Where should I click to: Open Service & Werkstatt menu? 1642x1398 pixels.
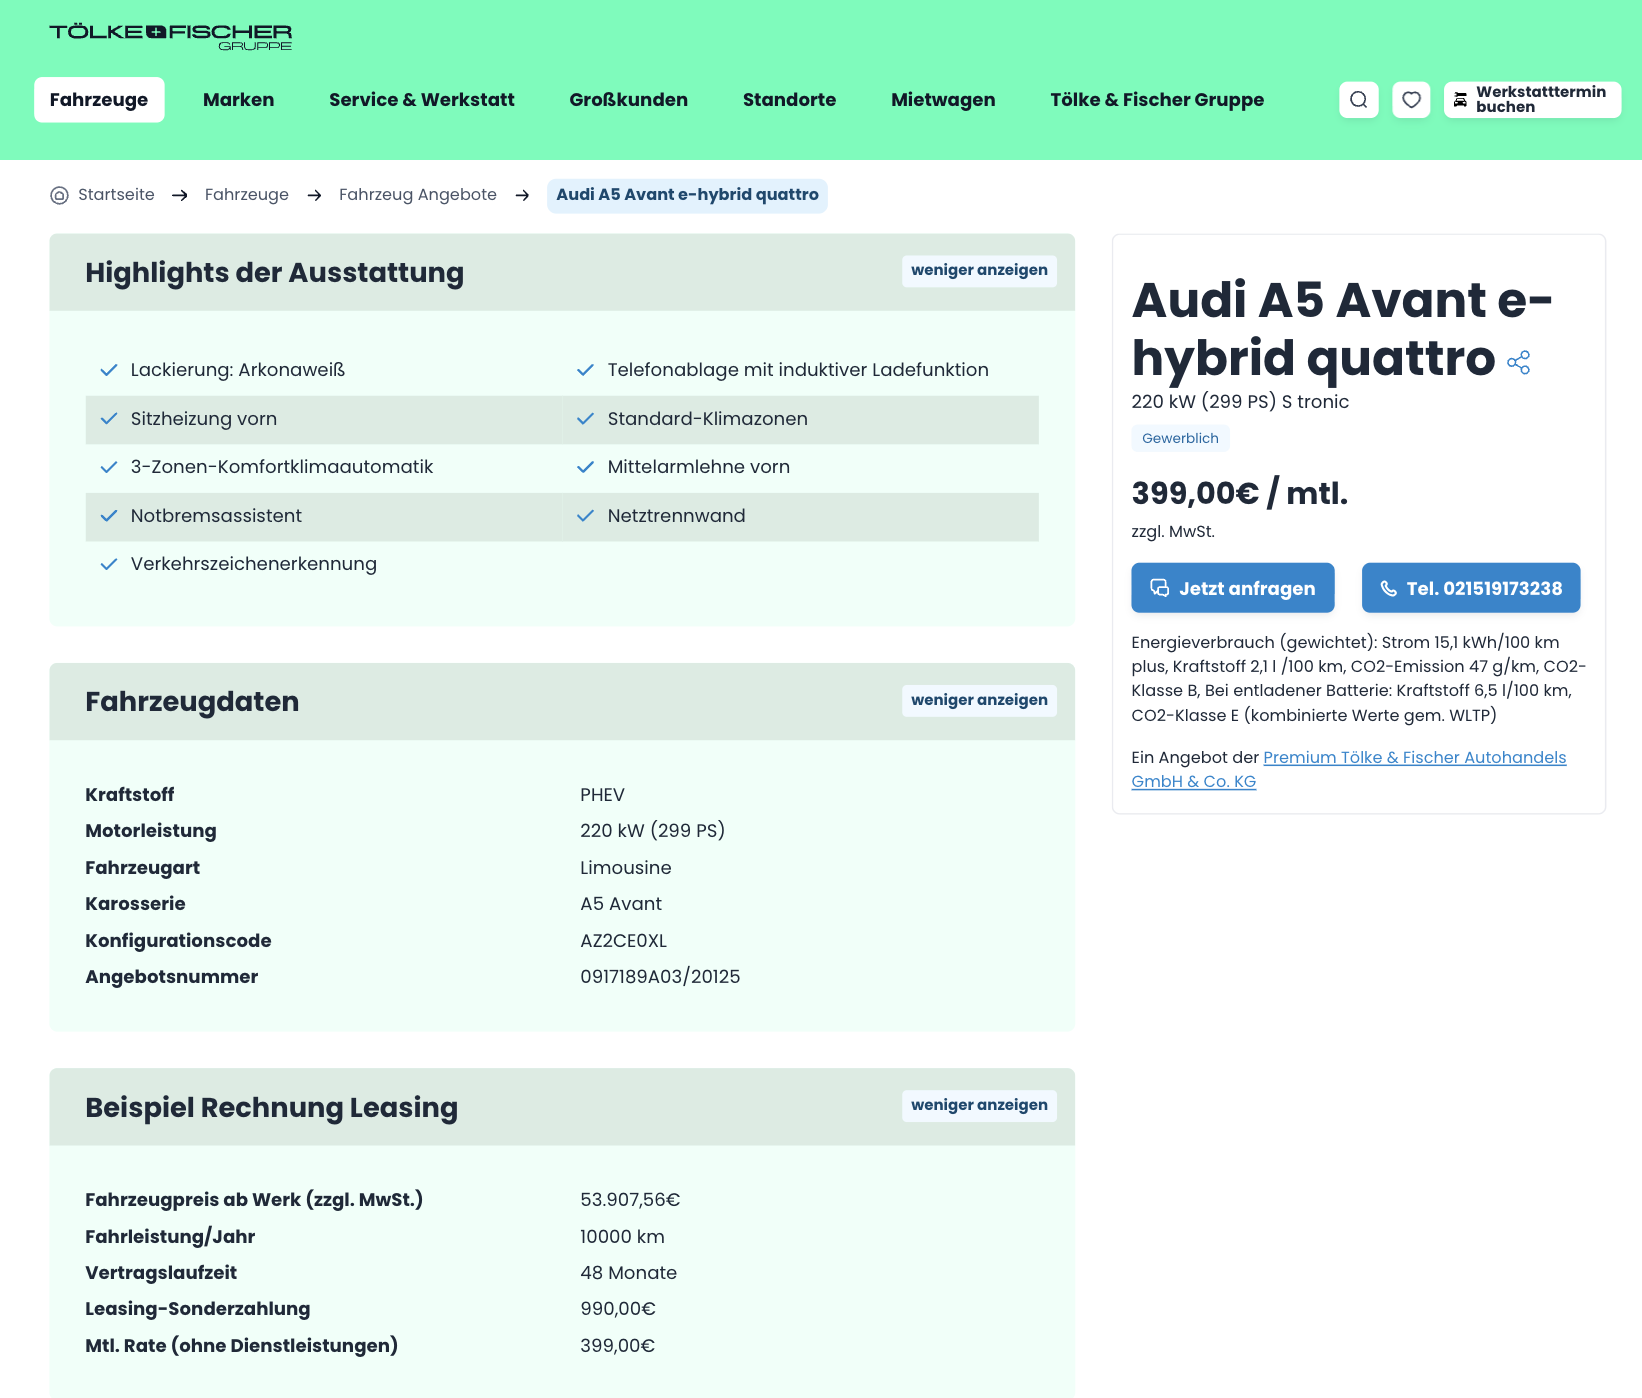tap(421, 100)
